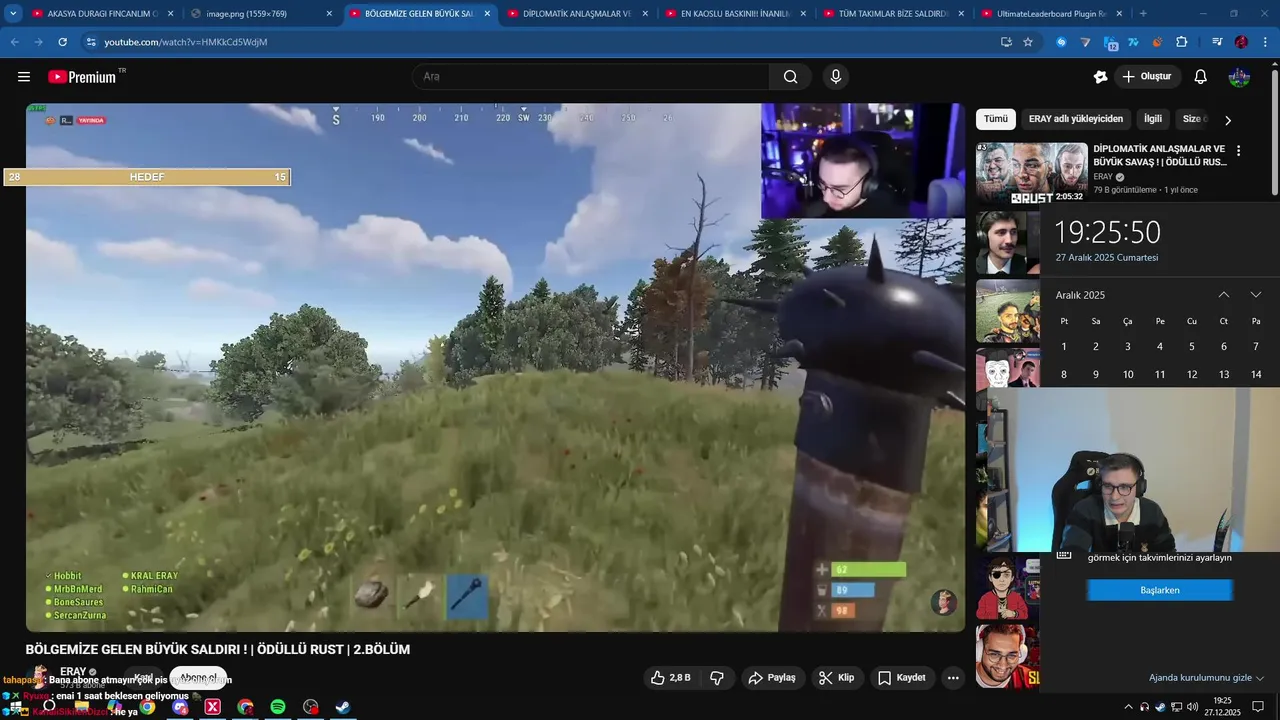This screenshot has width=1280, height=720.
Task: Open Chrome tab search dropdown
Action: [x=13, y=14]
